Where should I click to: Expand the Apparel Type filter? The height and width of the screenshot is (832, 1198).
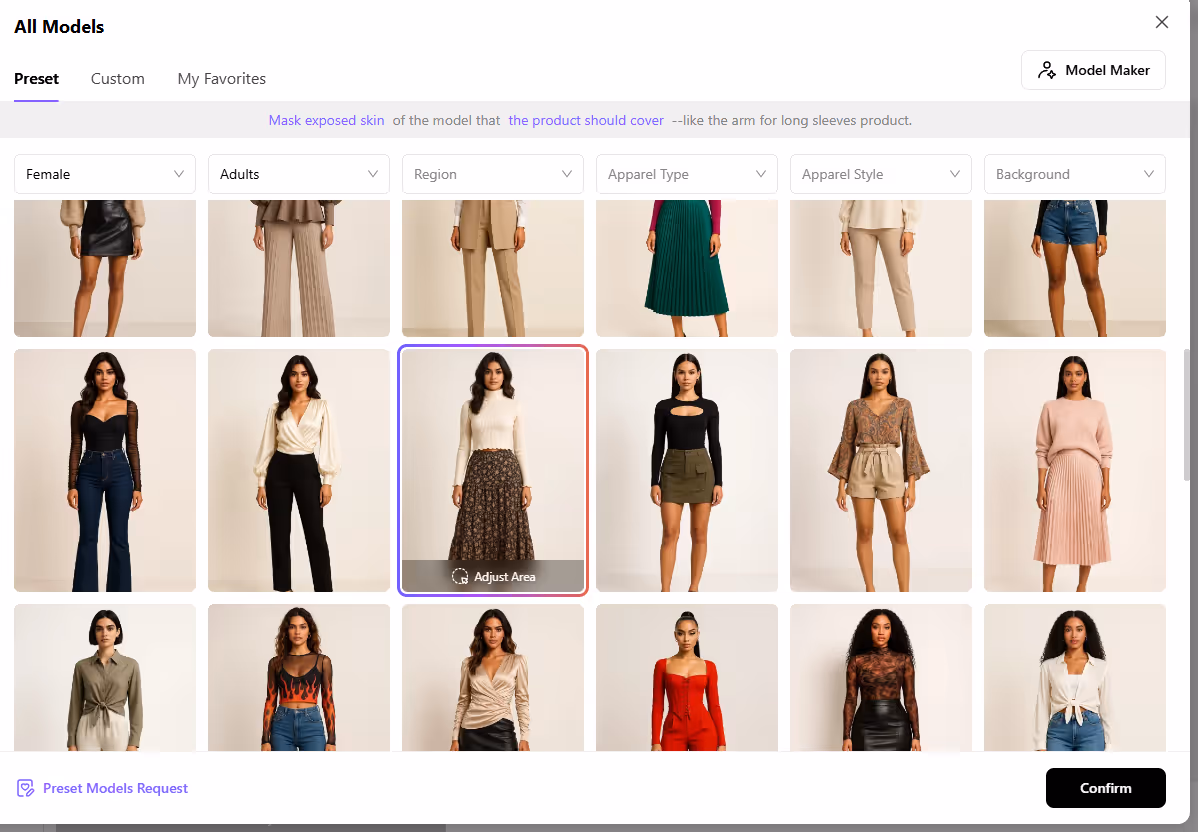point(687,174)
